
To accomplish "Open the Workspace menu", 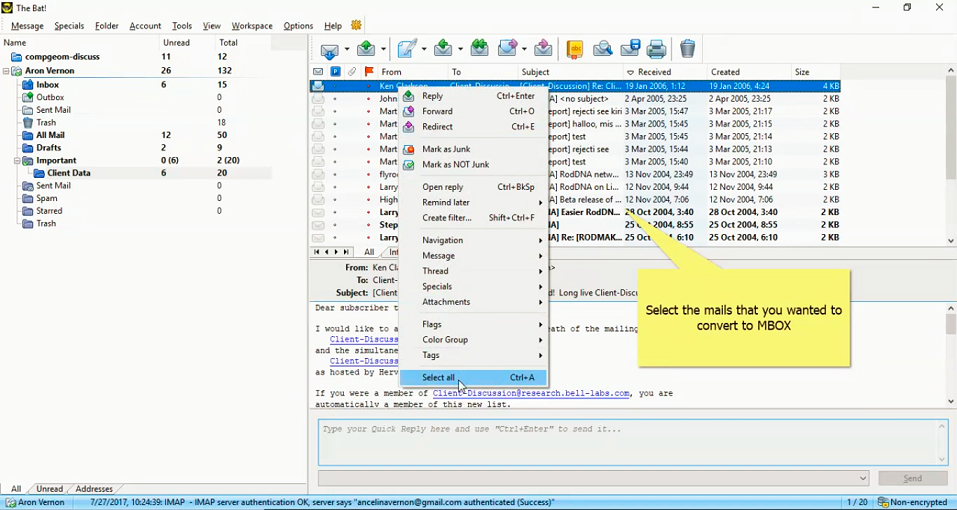I will (x=252, y=26).
